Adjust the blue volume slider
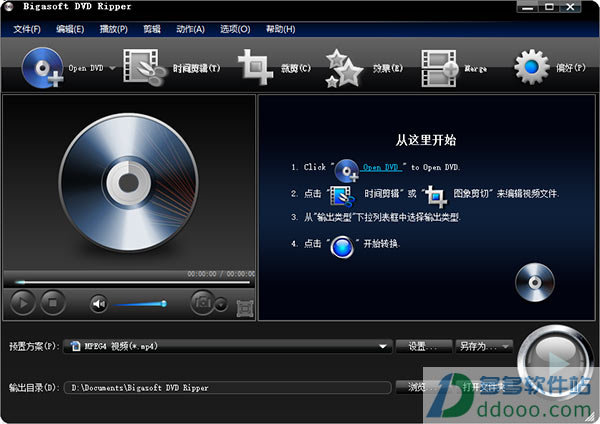600x424 pixels. point(140,304)
